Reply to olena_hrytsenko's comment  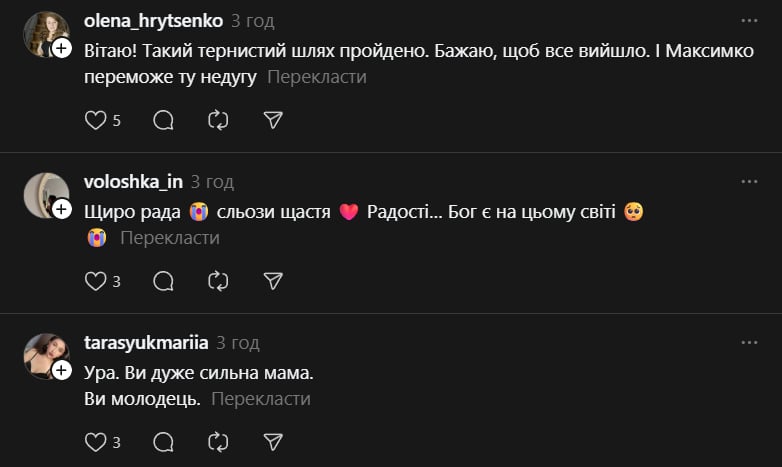tap(163, 120)
